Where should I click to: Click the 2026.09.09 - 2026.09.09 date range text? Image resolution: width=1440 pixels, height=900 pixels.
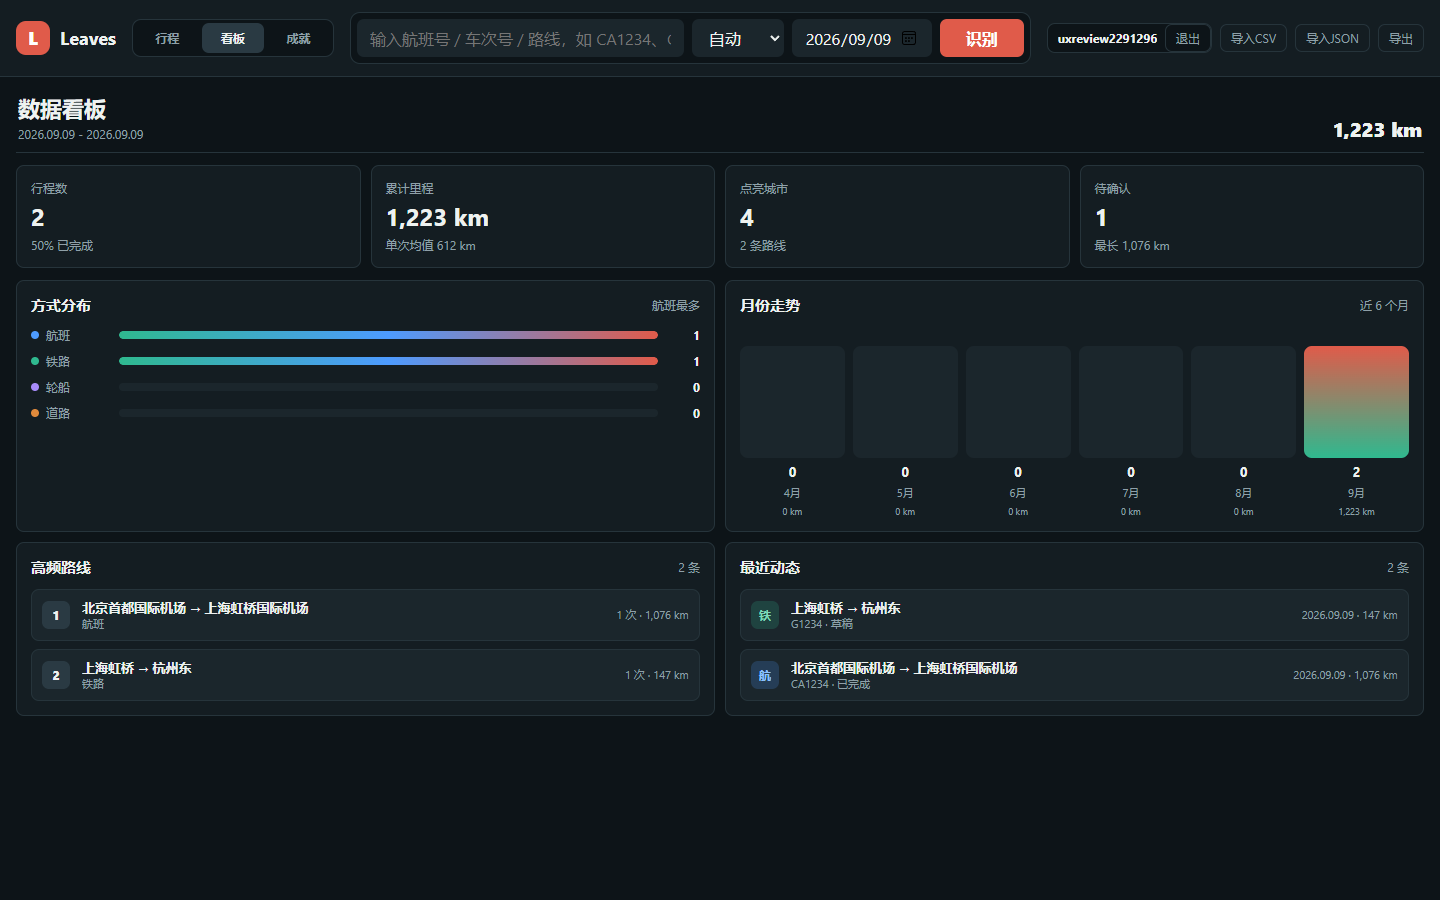80,135
